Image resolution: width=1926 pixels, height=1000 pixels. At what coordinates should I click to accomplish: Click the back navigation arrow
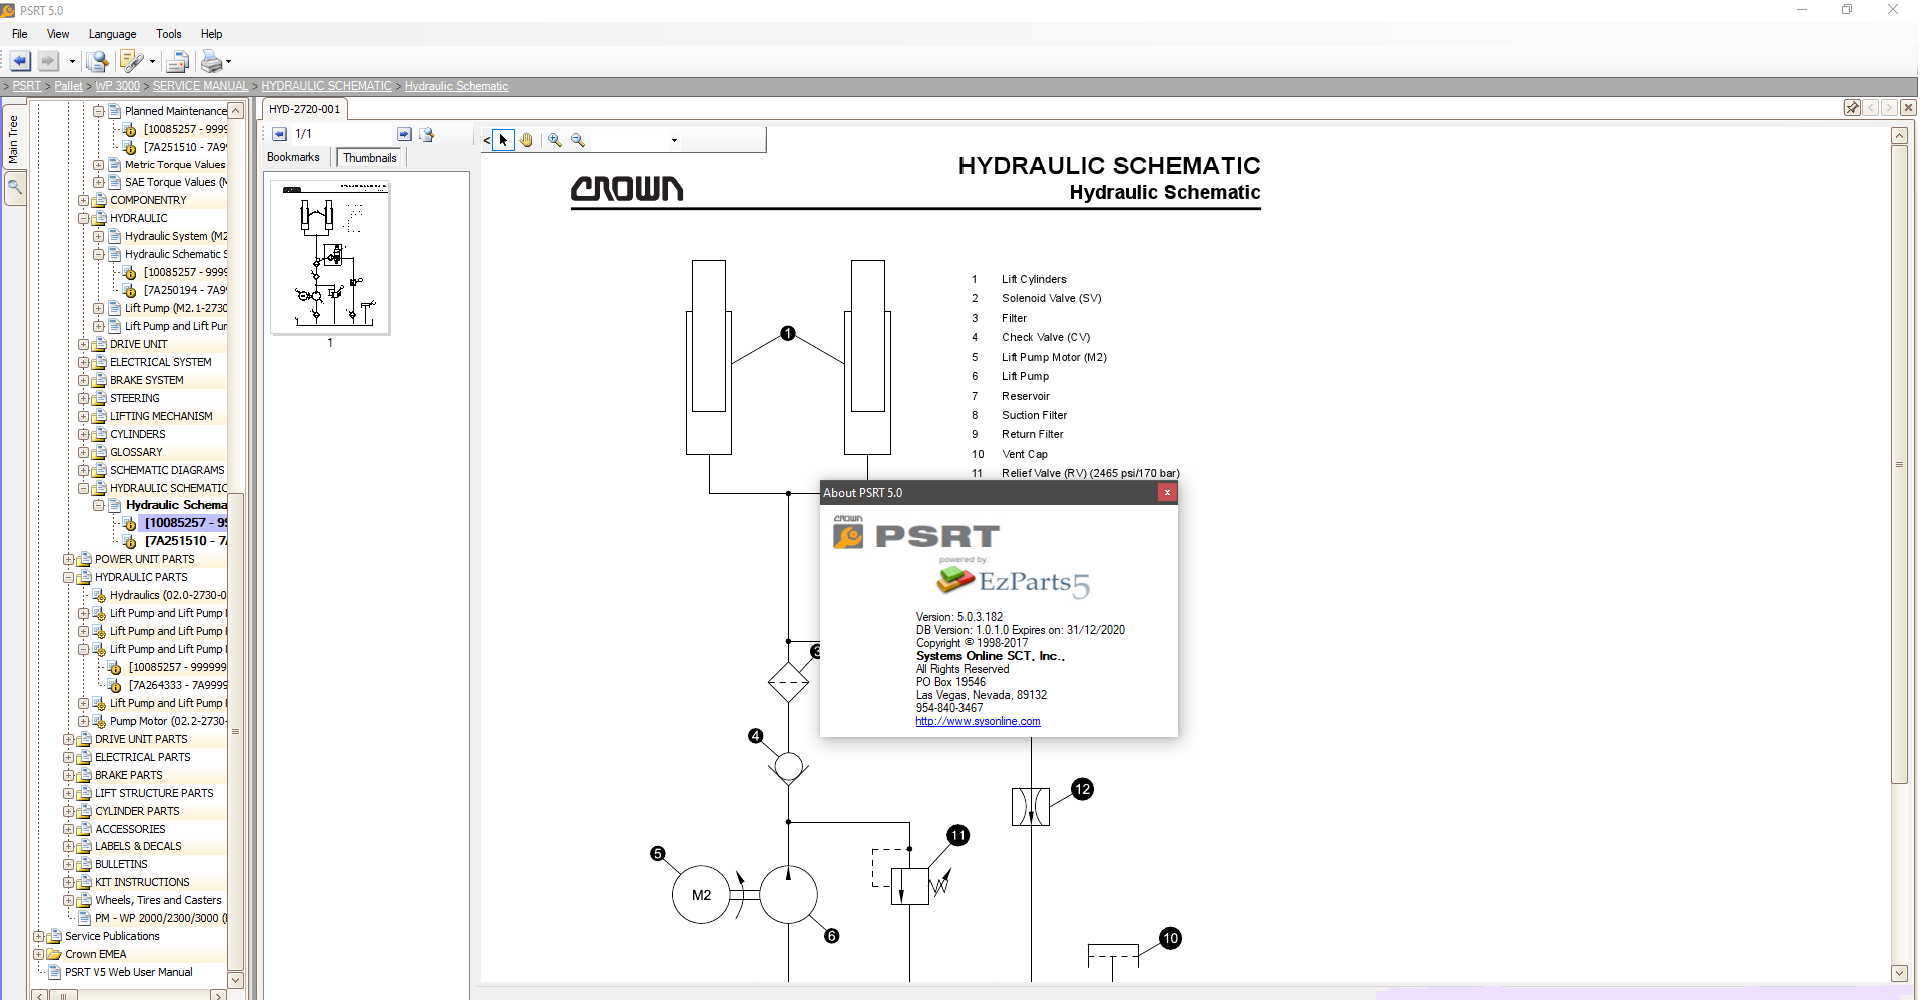coord(20,61)
